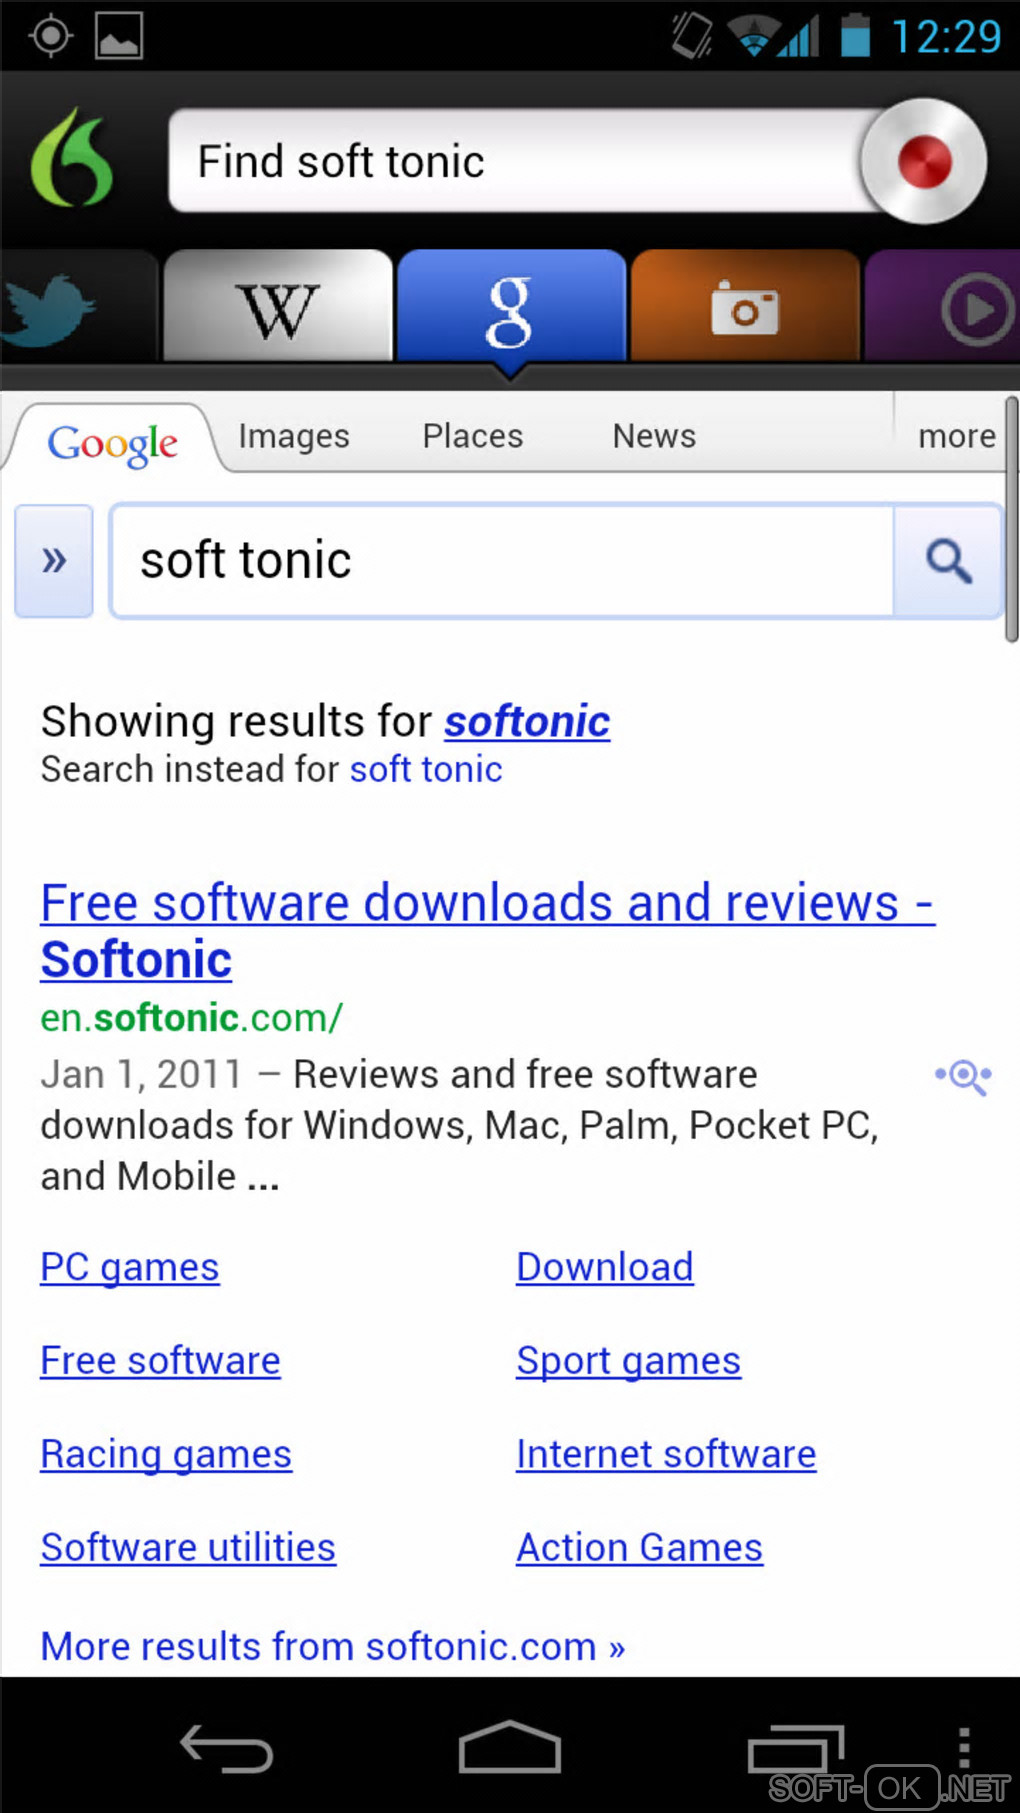Switch to the Wikipedia W tab

point(278,309)
